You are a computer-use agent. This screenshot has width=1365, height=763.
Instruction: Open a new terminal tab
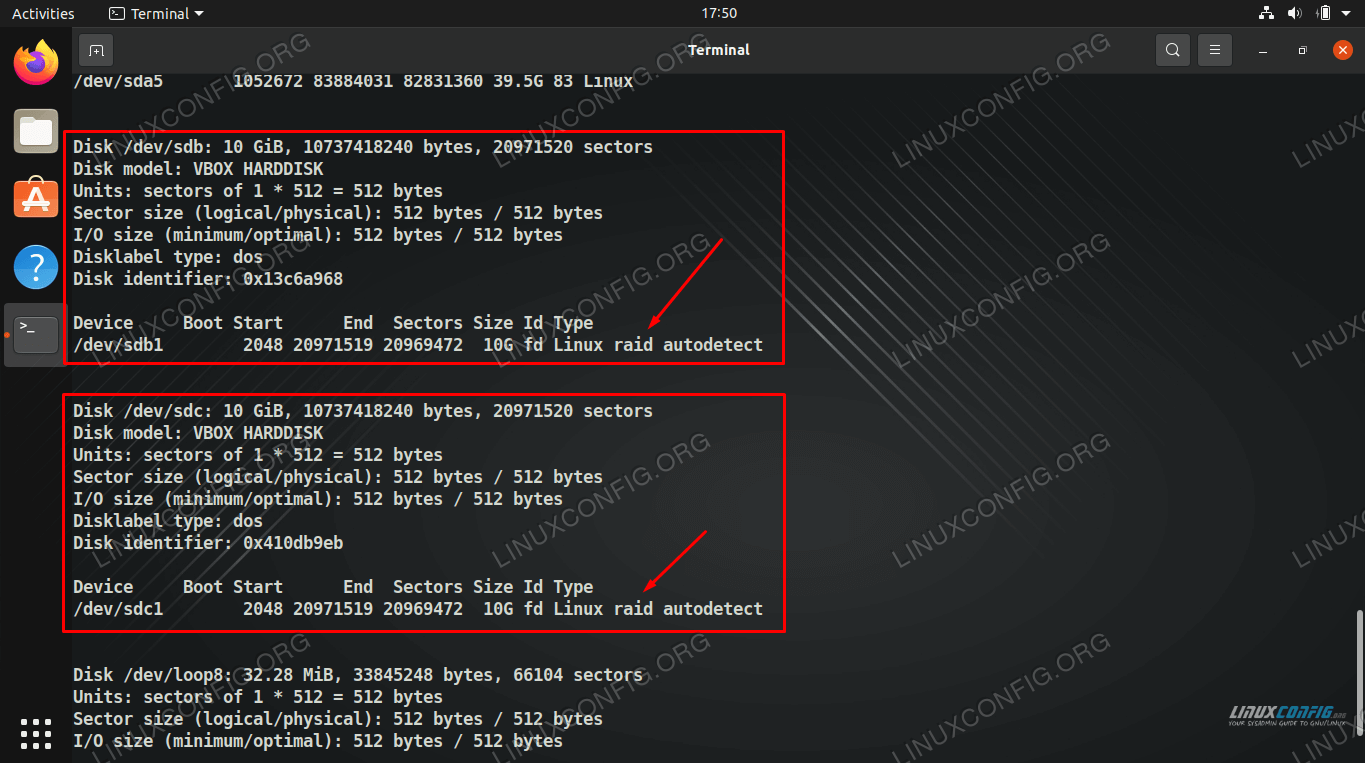pos(95,49)
